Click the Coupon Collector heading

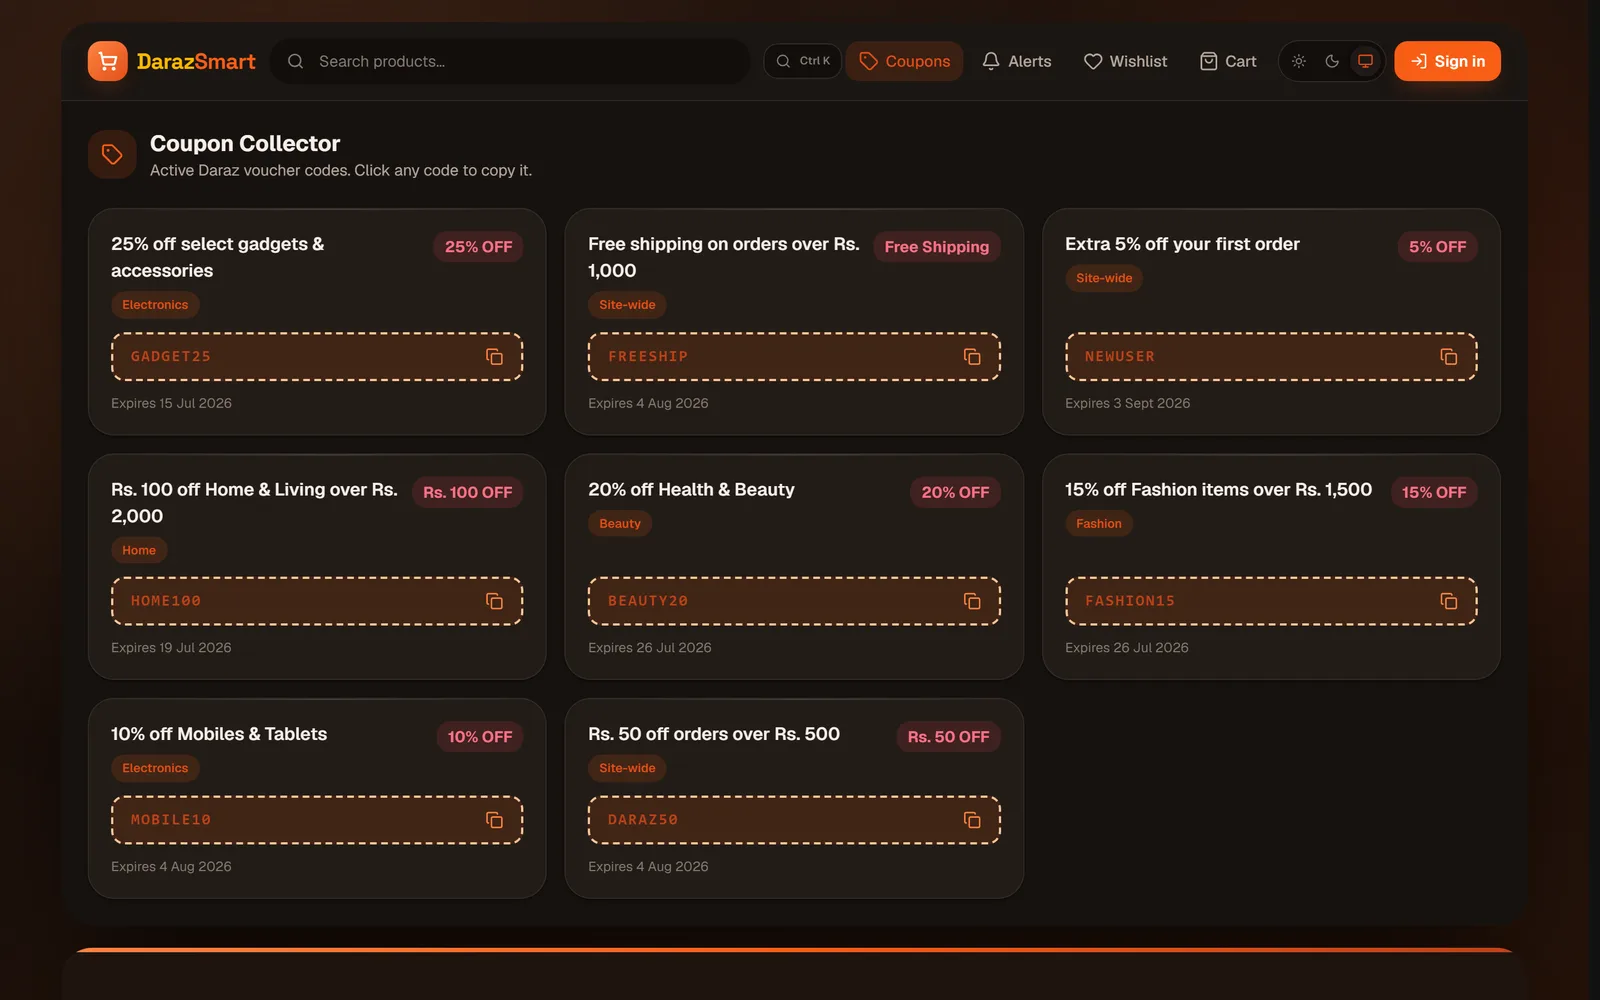(x=245, y=143)
